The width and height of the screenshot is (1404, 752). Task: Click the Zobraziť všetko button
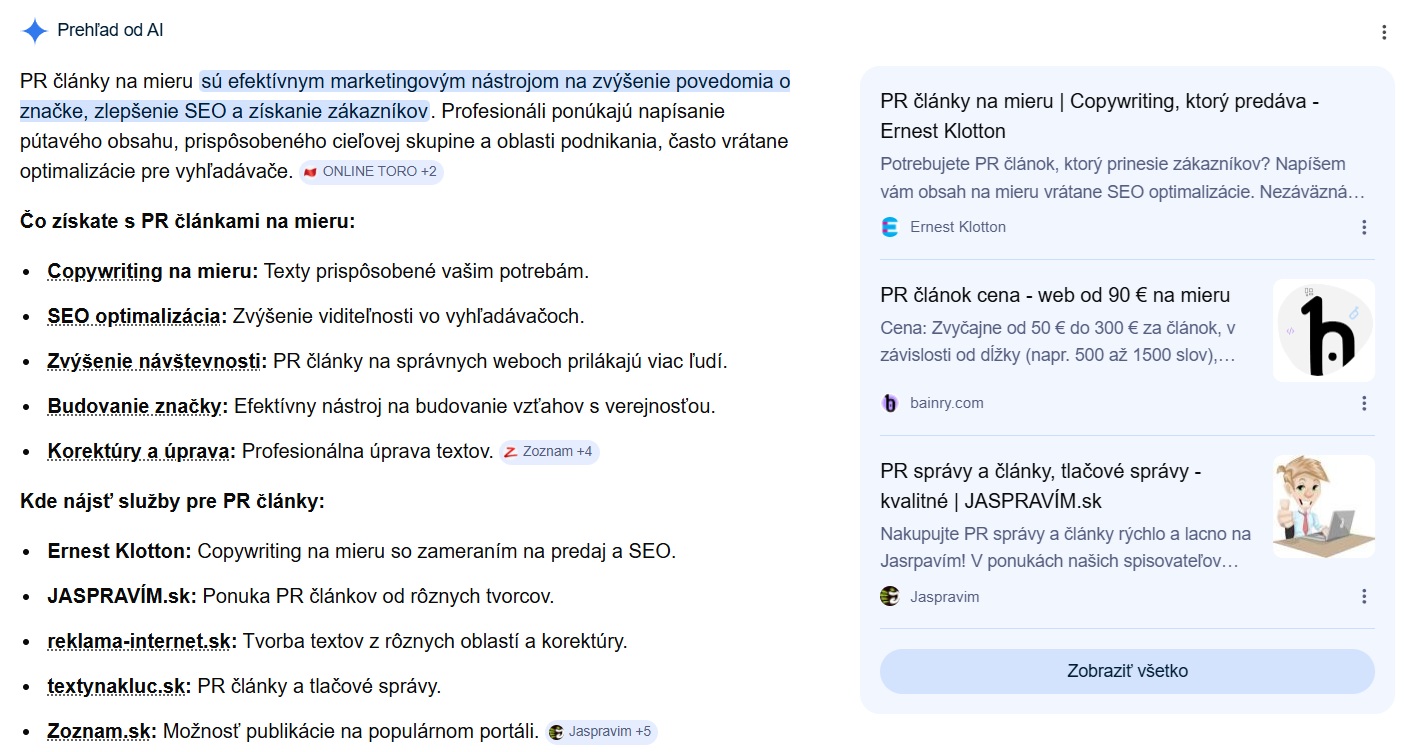pyautogui.click(x=1127, y=671)
